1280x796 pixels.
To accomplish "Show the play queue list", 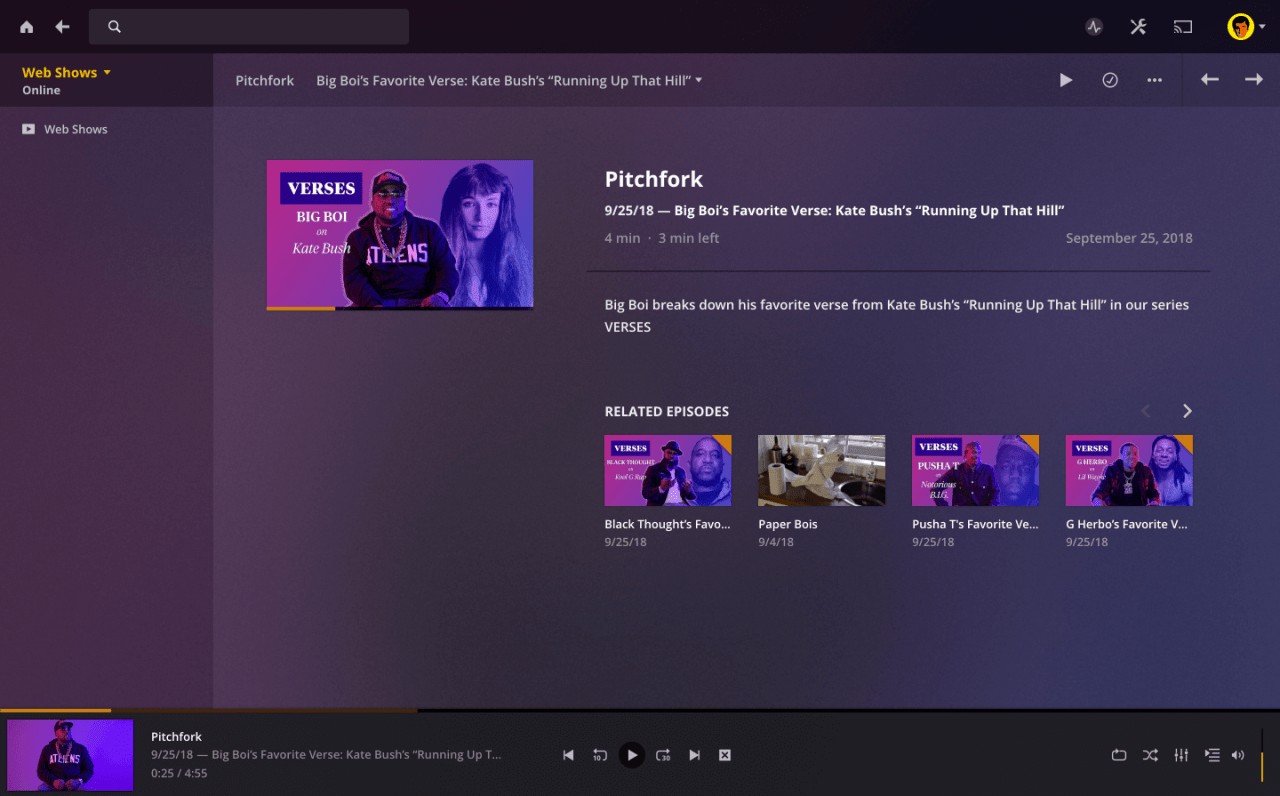I will click(x=1211, y=755).
